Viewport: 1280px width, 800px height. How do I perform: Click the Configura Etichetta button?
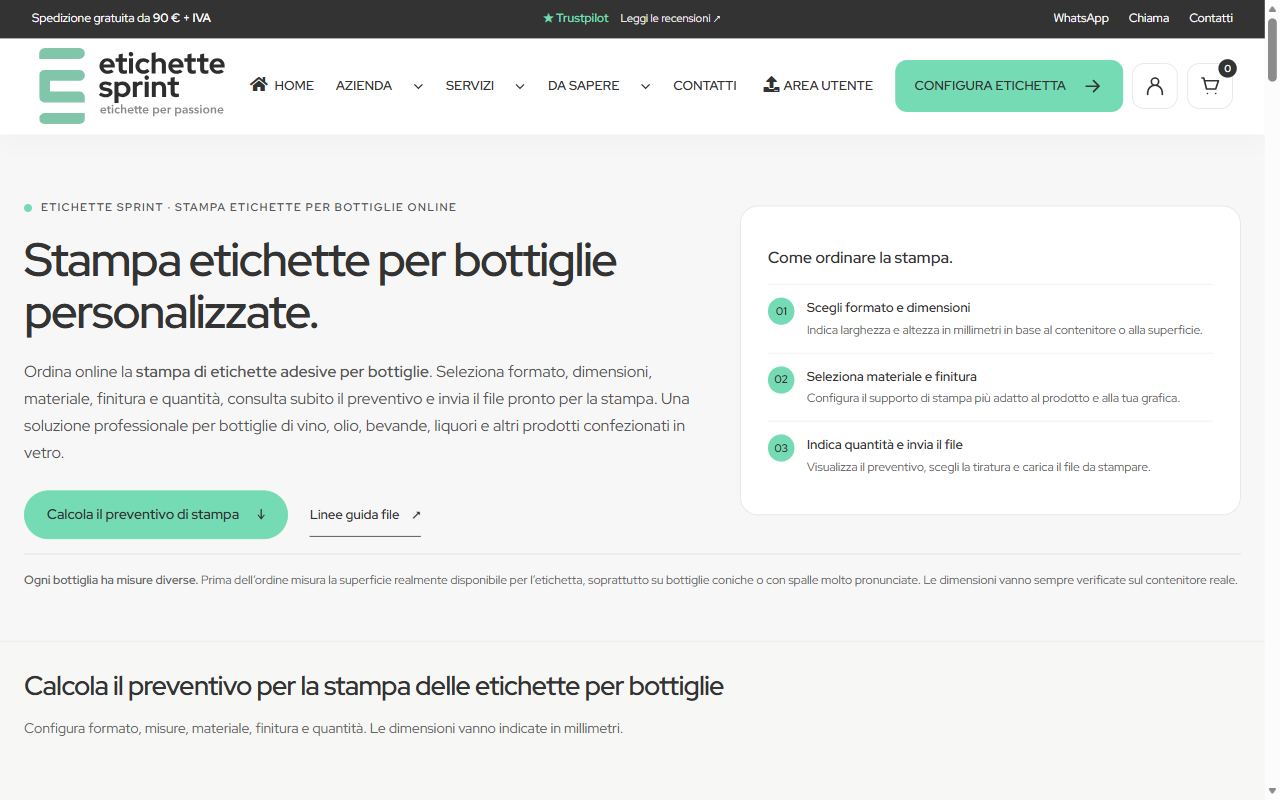pyautogui.click(x=1009, y=86)
